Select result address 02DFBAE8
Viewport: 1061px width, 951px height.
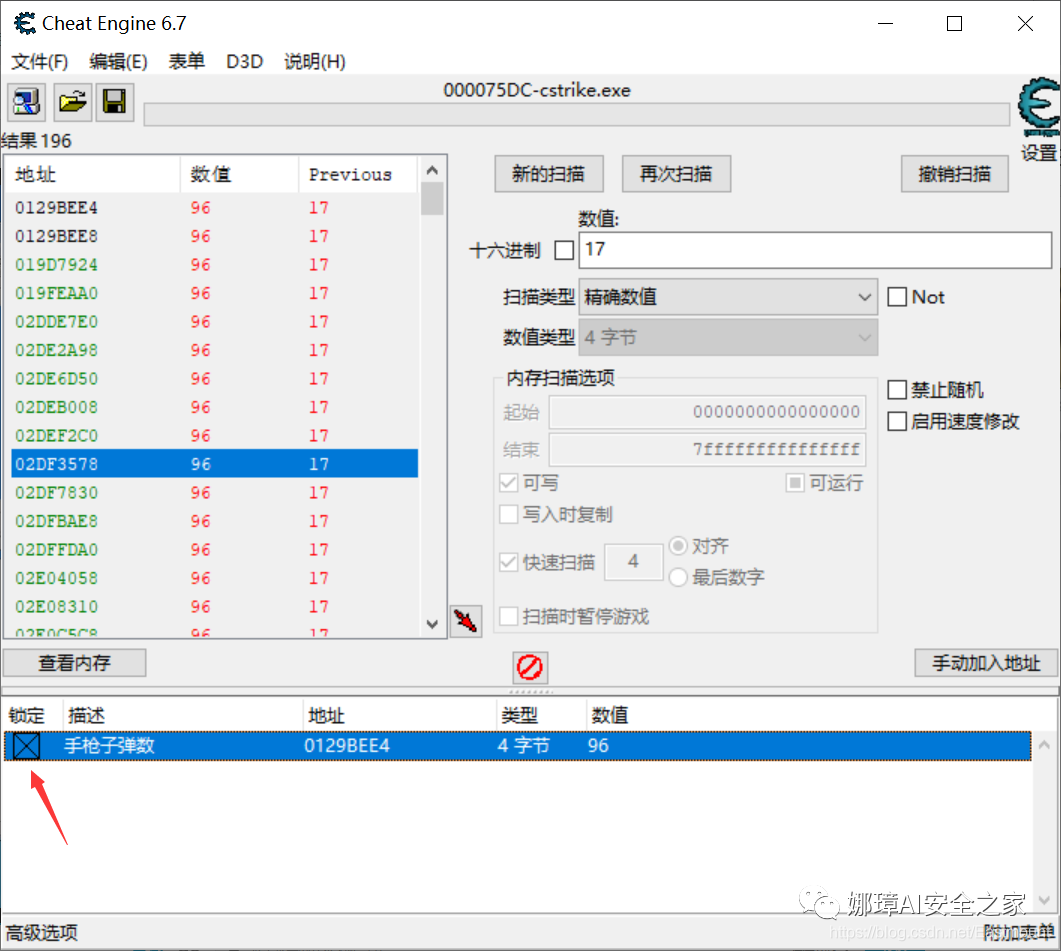[56, 521]
